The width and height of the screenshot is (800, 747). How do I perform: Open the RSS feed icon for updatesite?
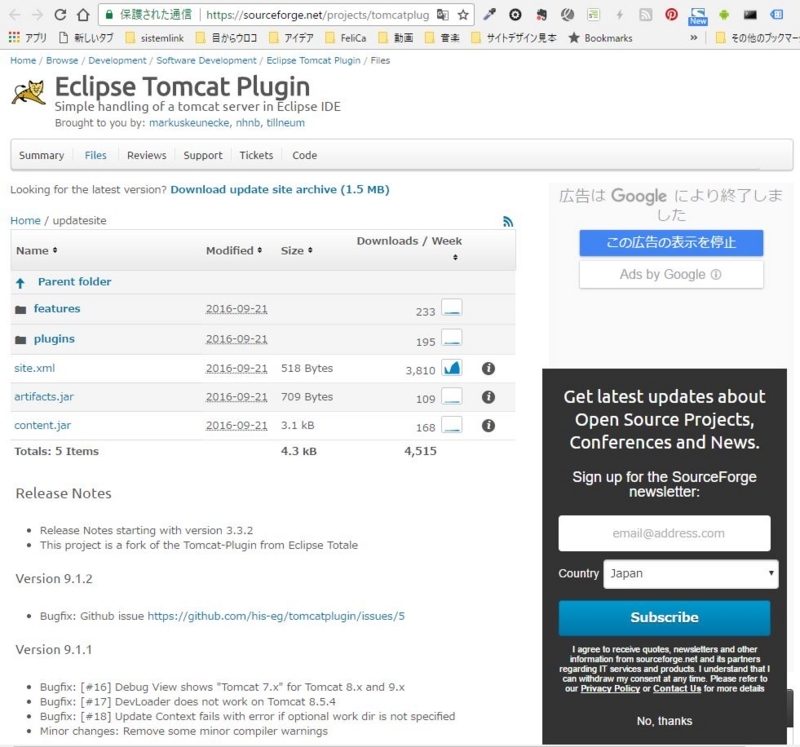508,221
